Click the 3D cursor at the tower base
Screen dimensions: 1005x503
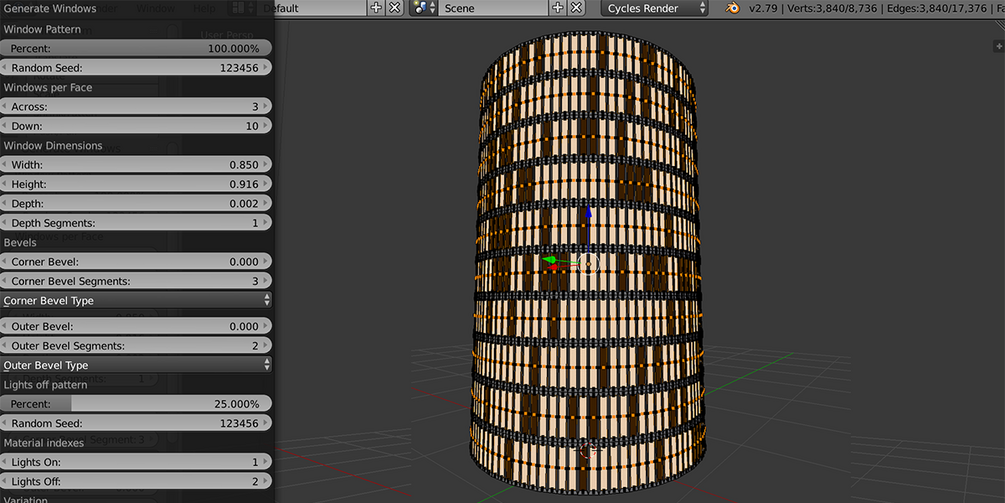click(588, 450)
